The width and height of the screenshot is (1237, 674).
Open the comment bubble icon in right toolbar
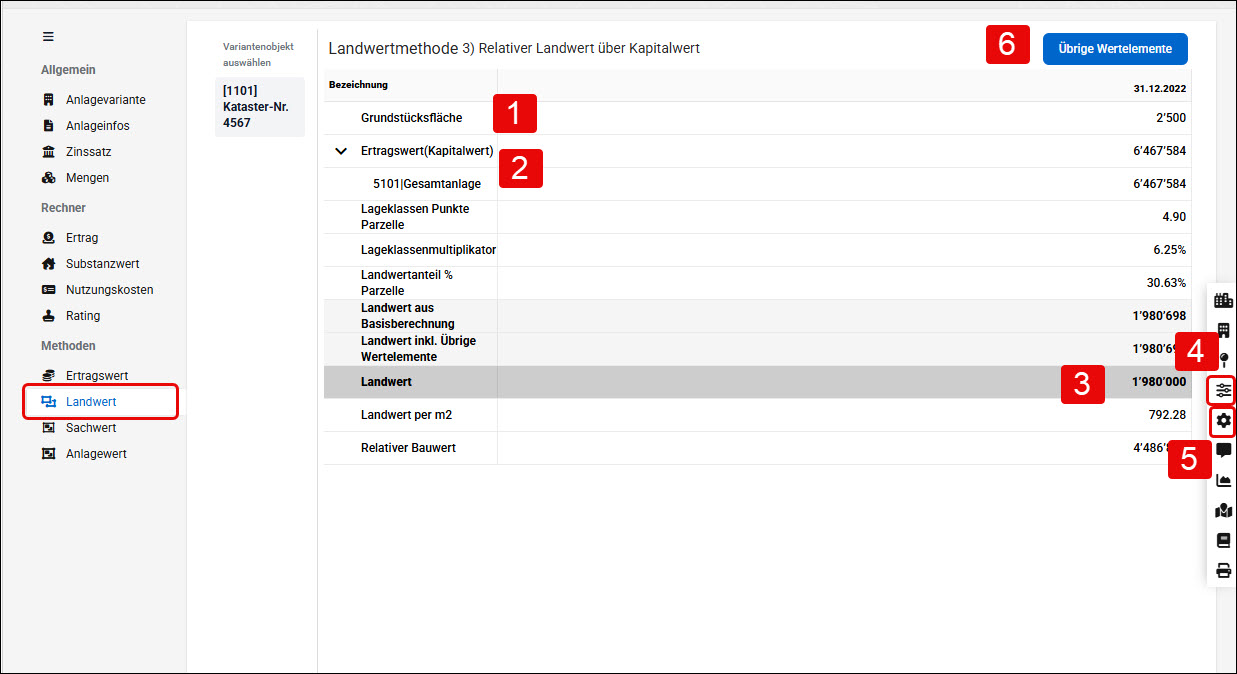pos(1223,451)
